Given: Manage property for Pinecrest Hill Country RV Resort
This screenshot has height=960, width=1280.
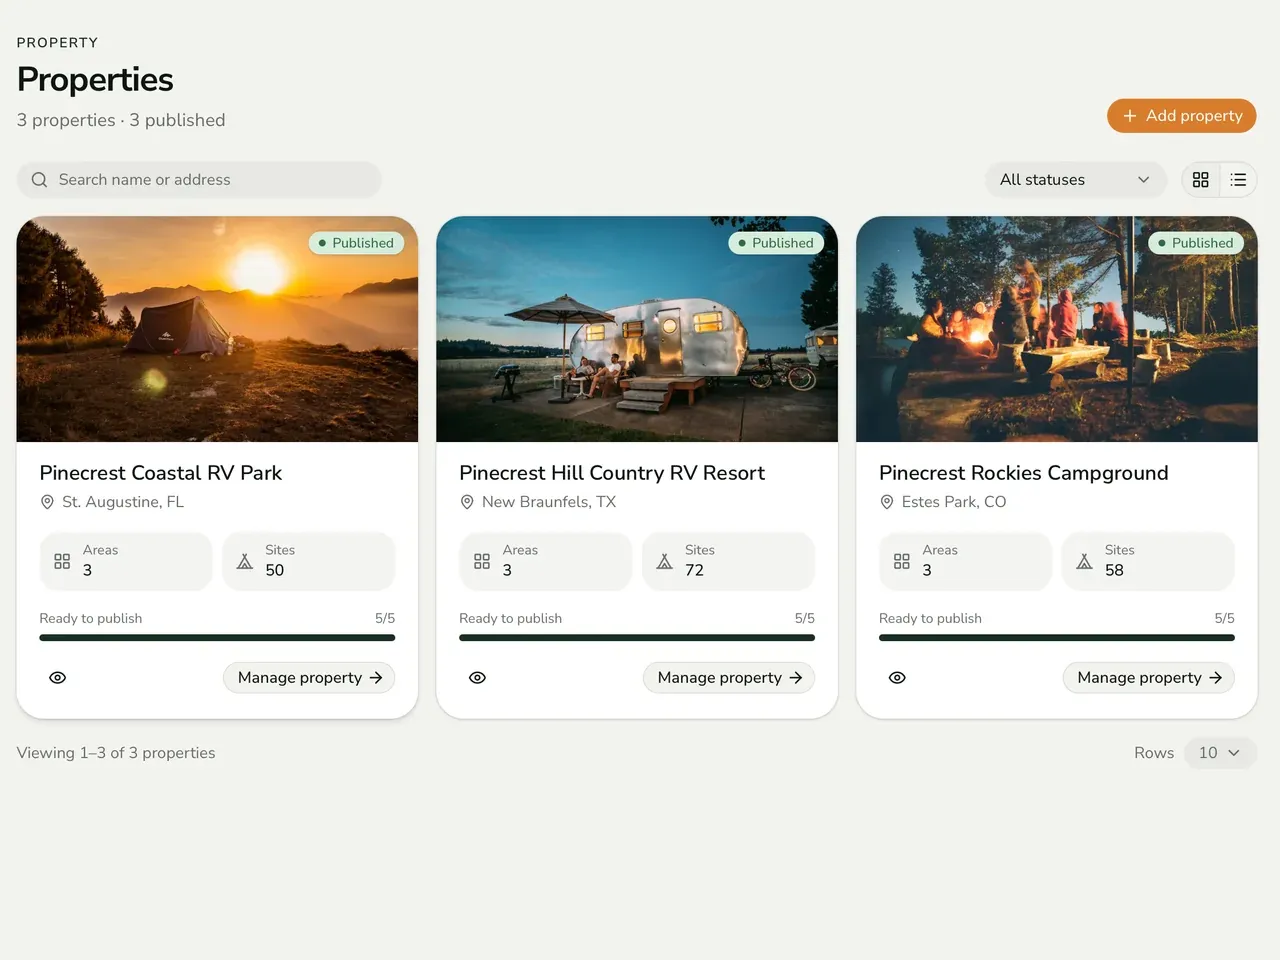Looking at the screenshot, I should pos(729,678).
